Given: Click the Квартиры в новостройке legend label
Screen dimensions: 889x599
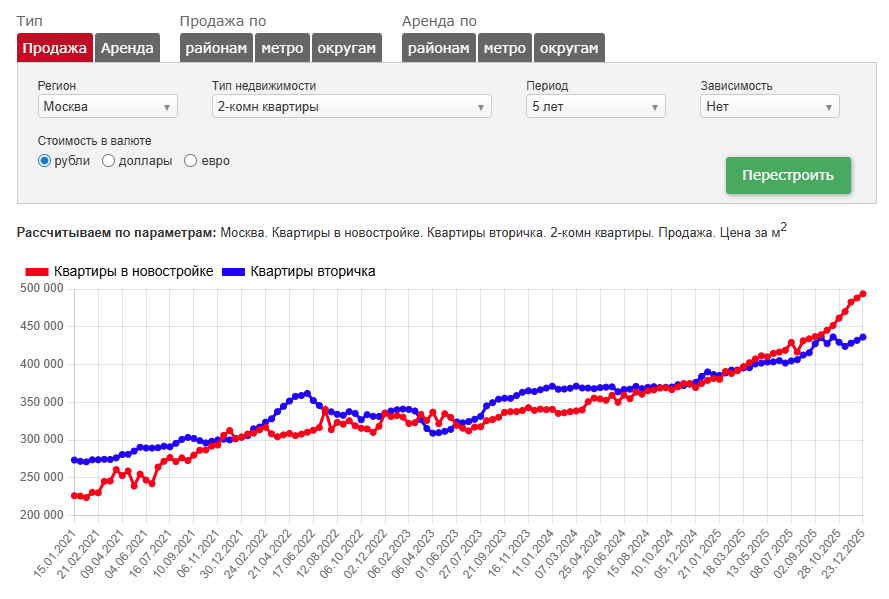Looking at the screenshot, I should tap(134, 272).
